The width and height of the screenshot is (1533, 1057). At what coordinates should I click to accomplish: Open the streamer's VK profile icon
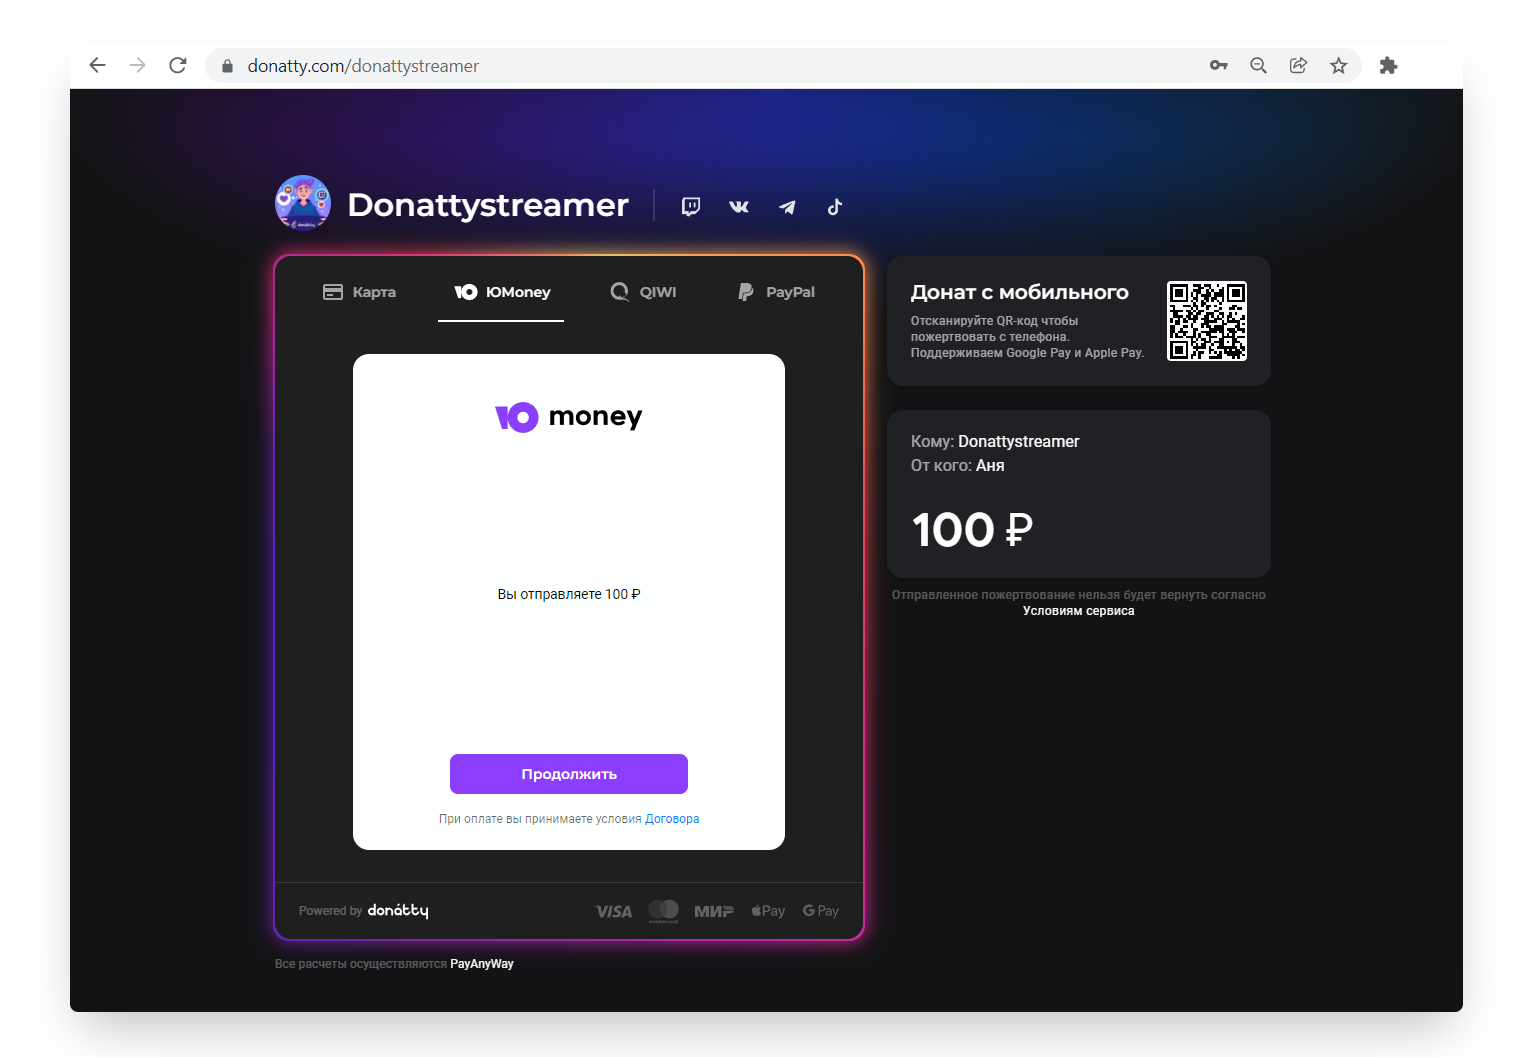[739, 207]
